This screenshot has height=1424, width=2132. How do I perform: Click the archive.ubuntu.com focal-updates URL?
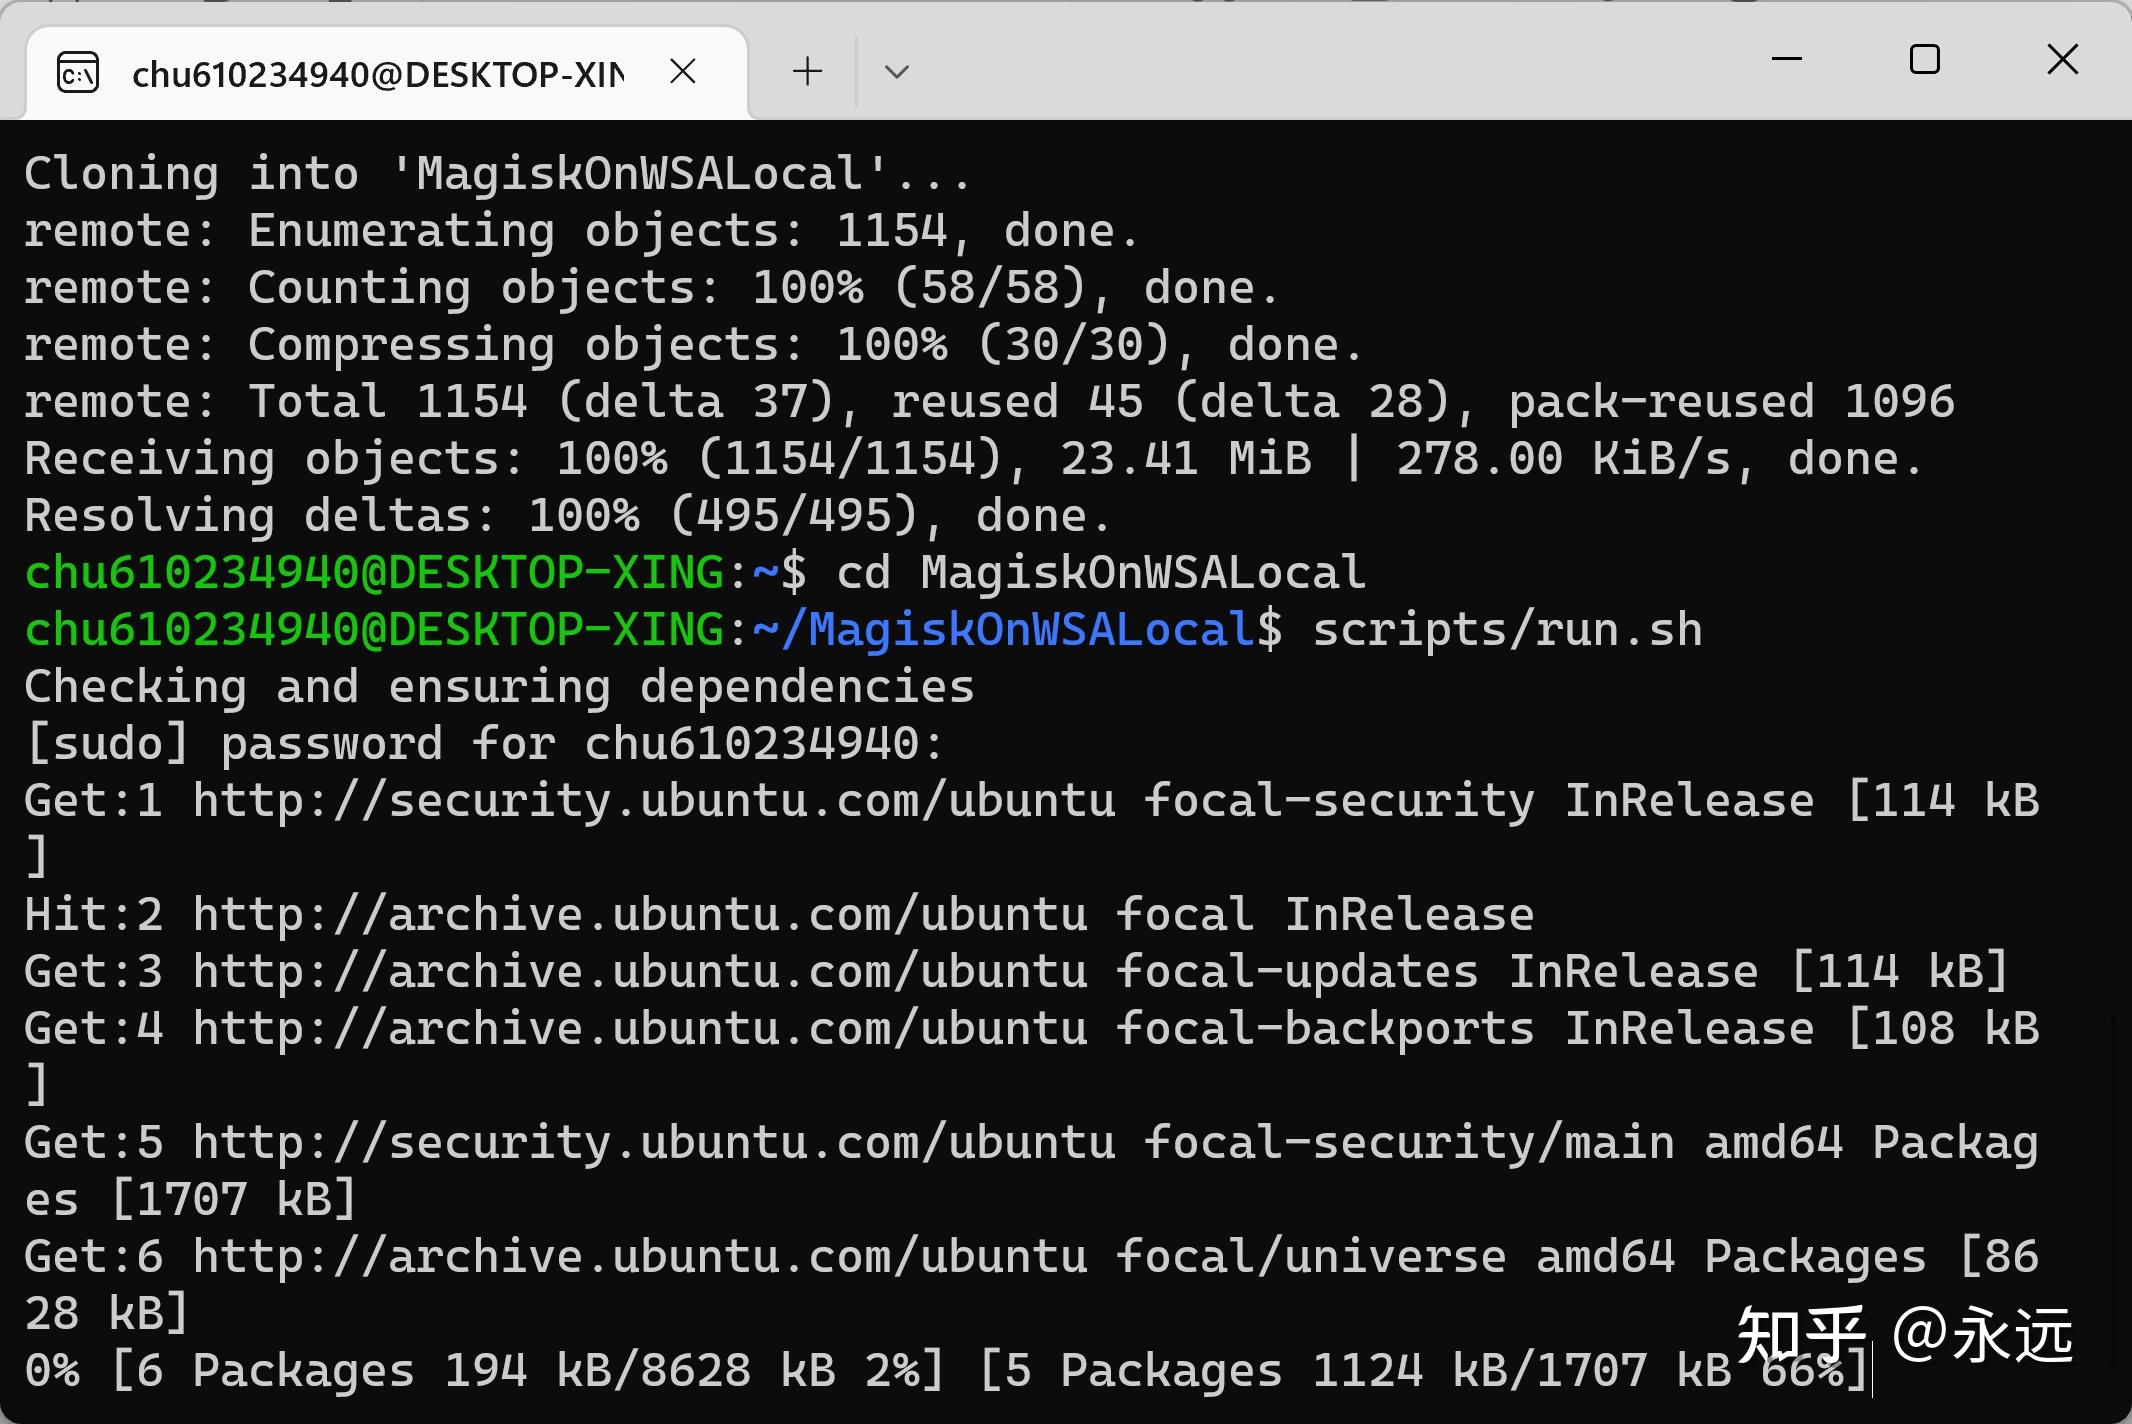pos(640,972)
